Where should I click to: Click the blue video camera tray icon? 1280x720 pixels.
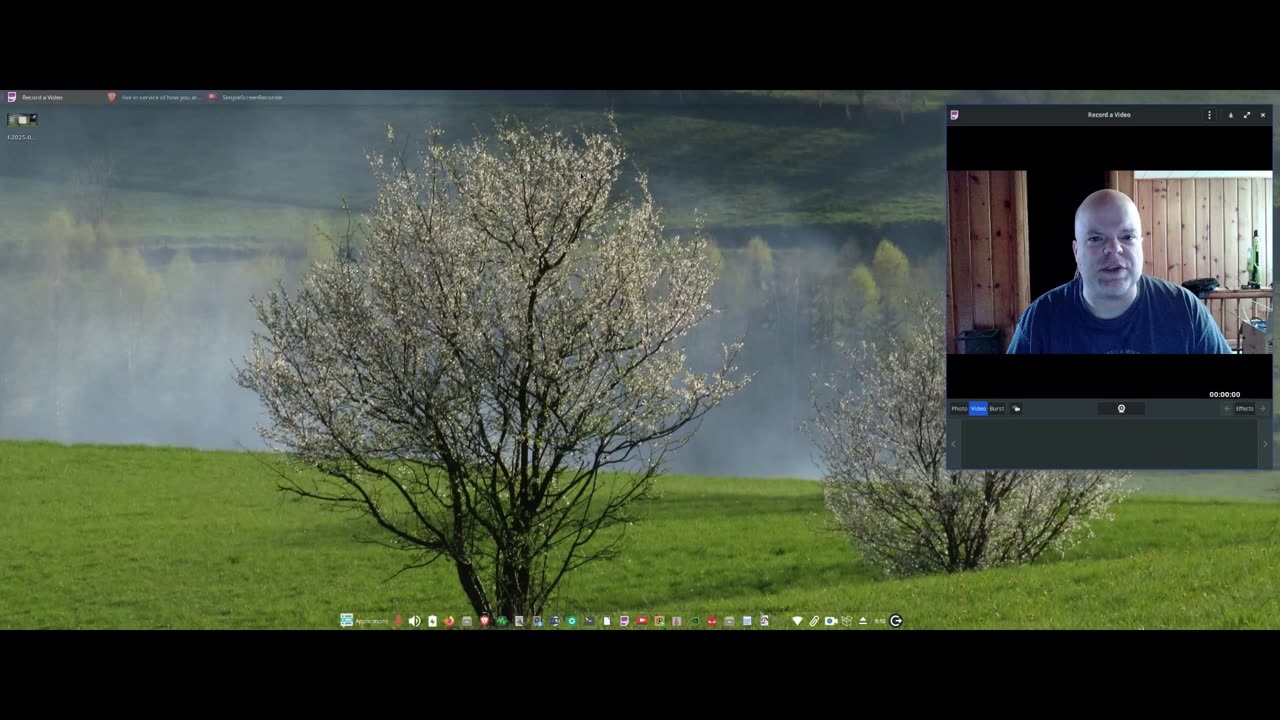[x=830, y=621]
